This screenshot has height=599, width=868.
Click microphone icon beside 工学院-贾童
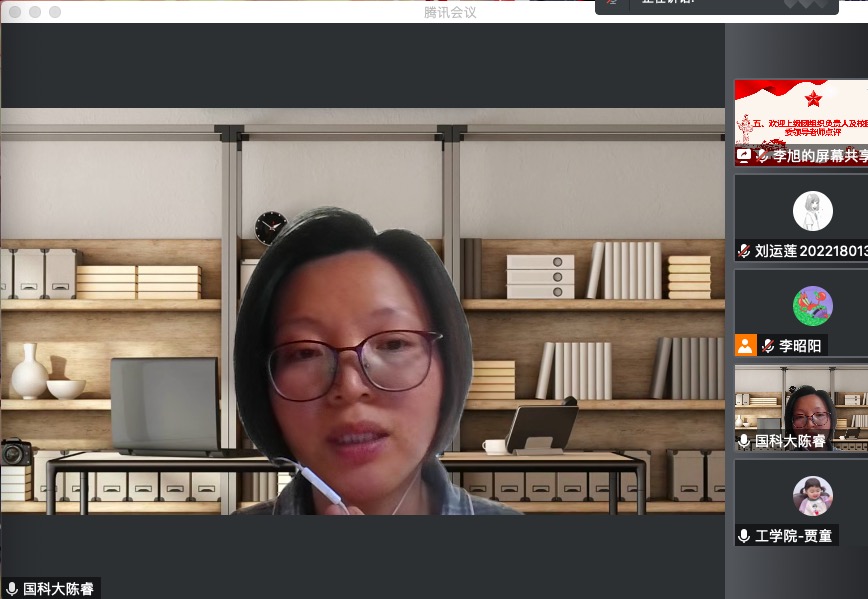point(744,536)
